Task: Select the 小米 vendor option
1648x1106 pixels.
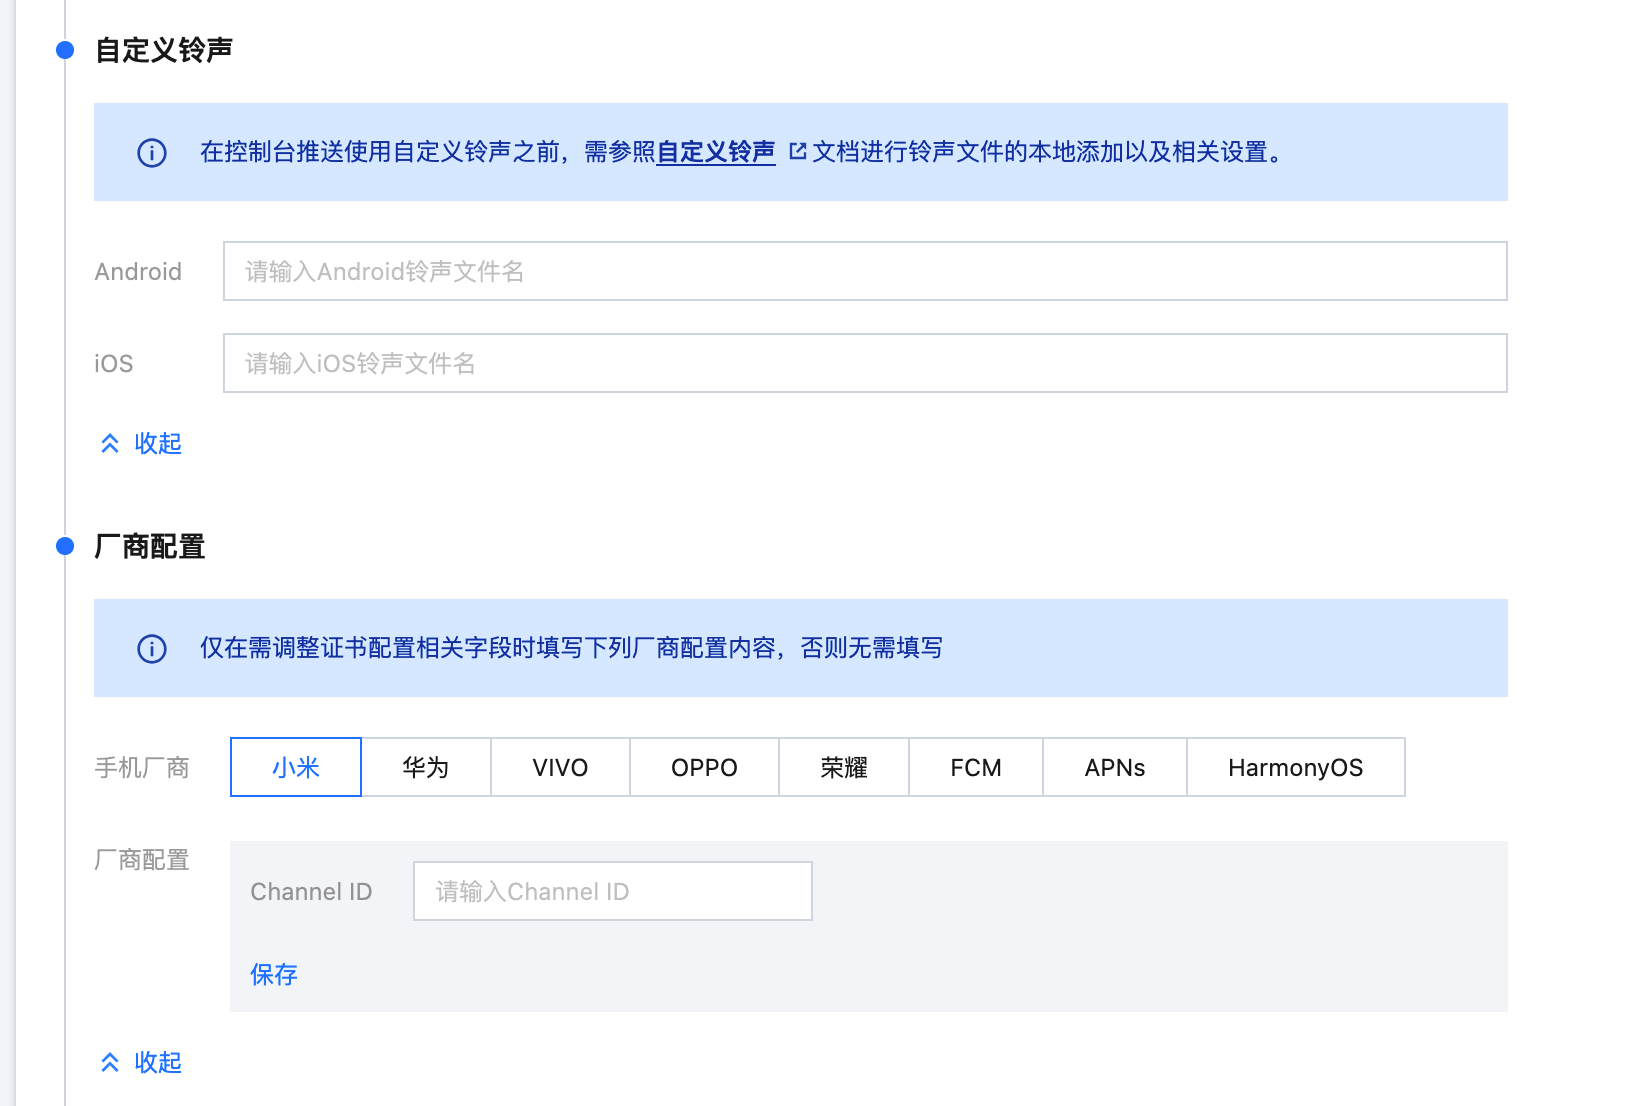Action: pyautogui.click(x=296, y=767)
